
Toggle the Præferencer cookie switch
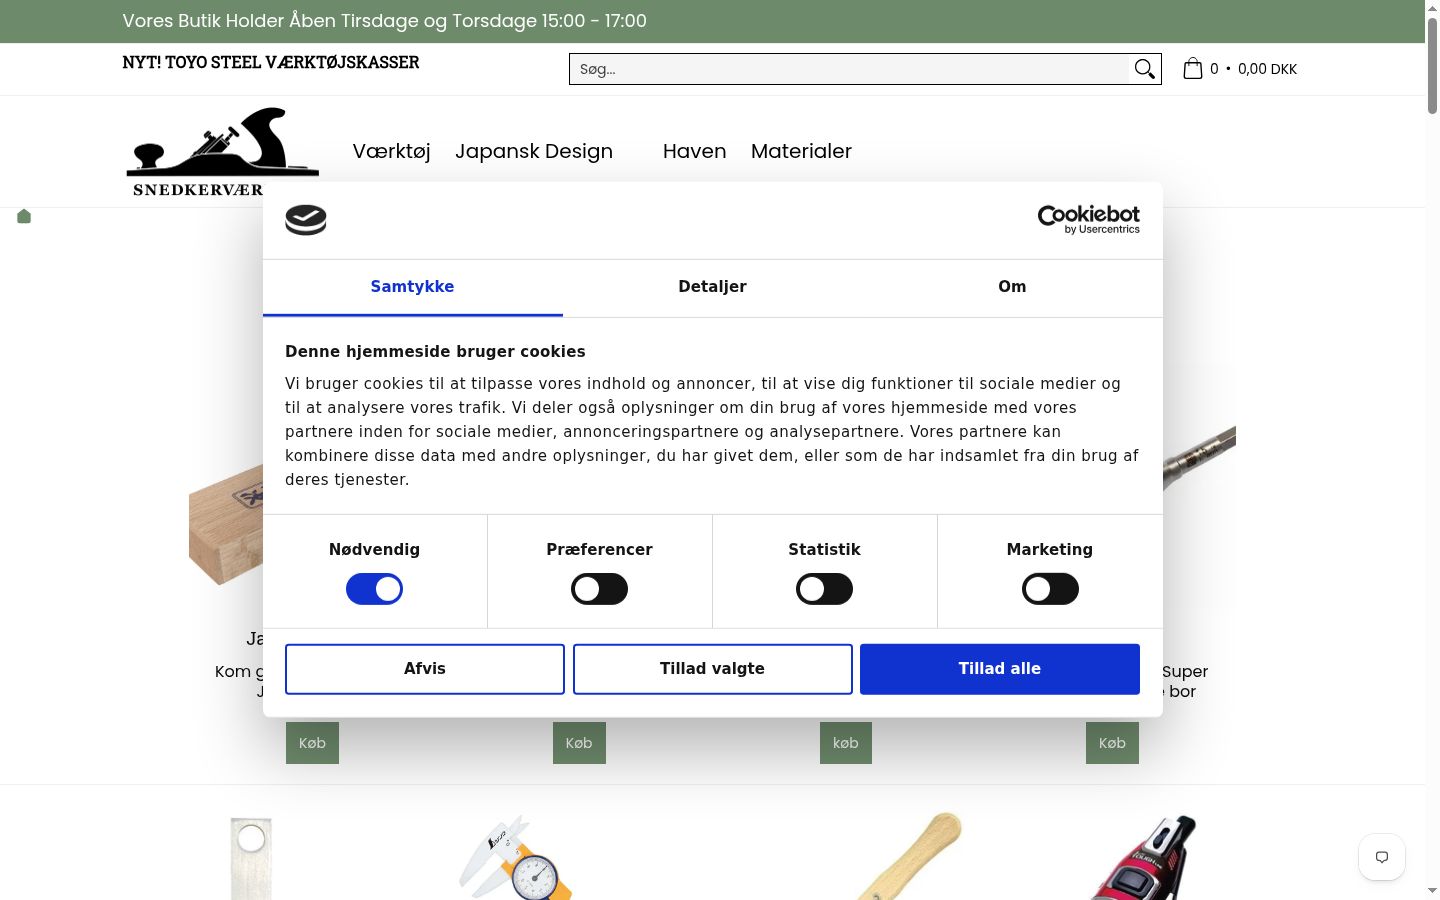click(599, 589)
